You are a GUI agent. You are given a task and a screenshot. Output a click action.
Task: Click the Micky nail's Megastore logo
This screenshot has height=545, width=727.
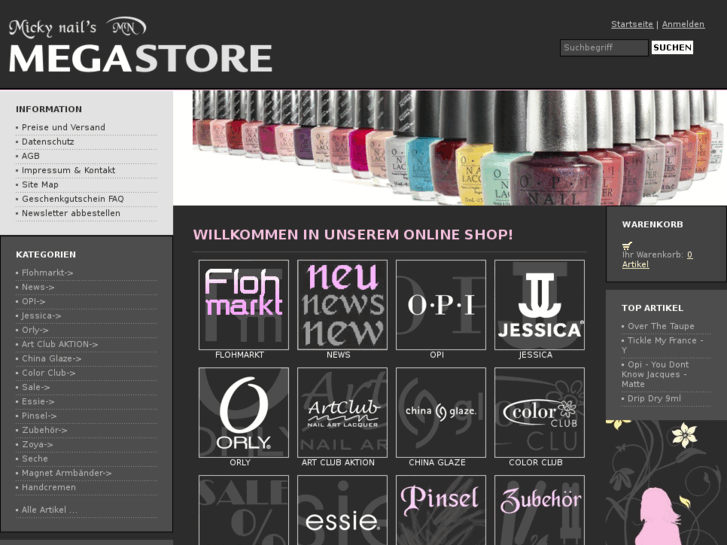pos(140,45)
